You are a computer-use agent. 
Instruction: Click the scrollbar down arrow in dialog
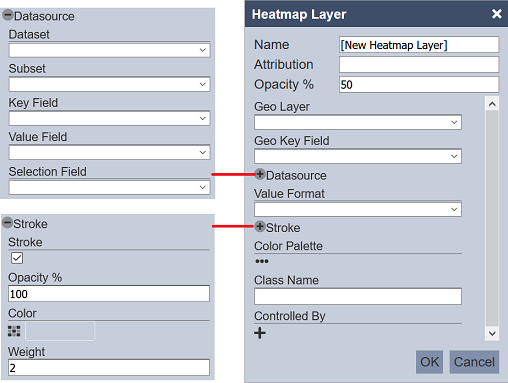tap(492, 333)
